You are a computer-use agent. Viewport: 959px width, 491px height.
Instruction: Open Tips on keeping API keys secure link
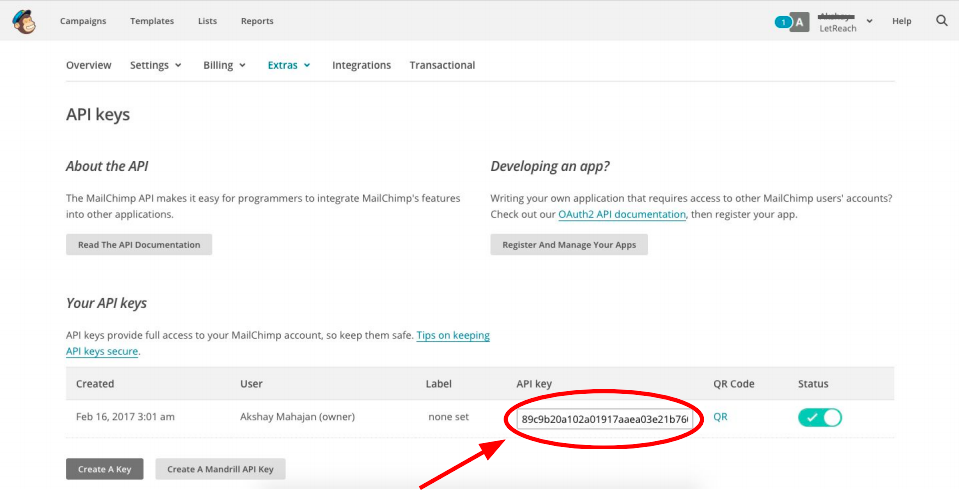(x=453, y=336)
